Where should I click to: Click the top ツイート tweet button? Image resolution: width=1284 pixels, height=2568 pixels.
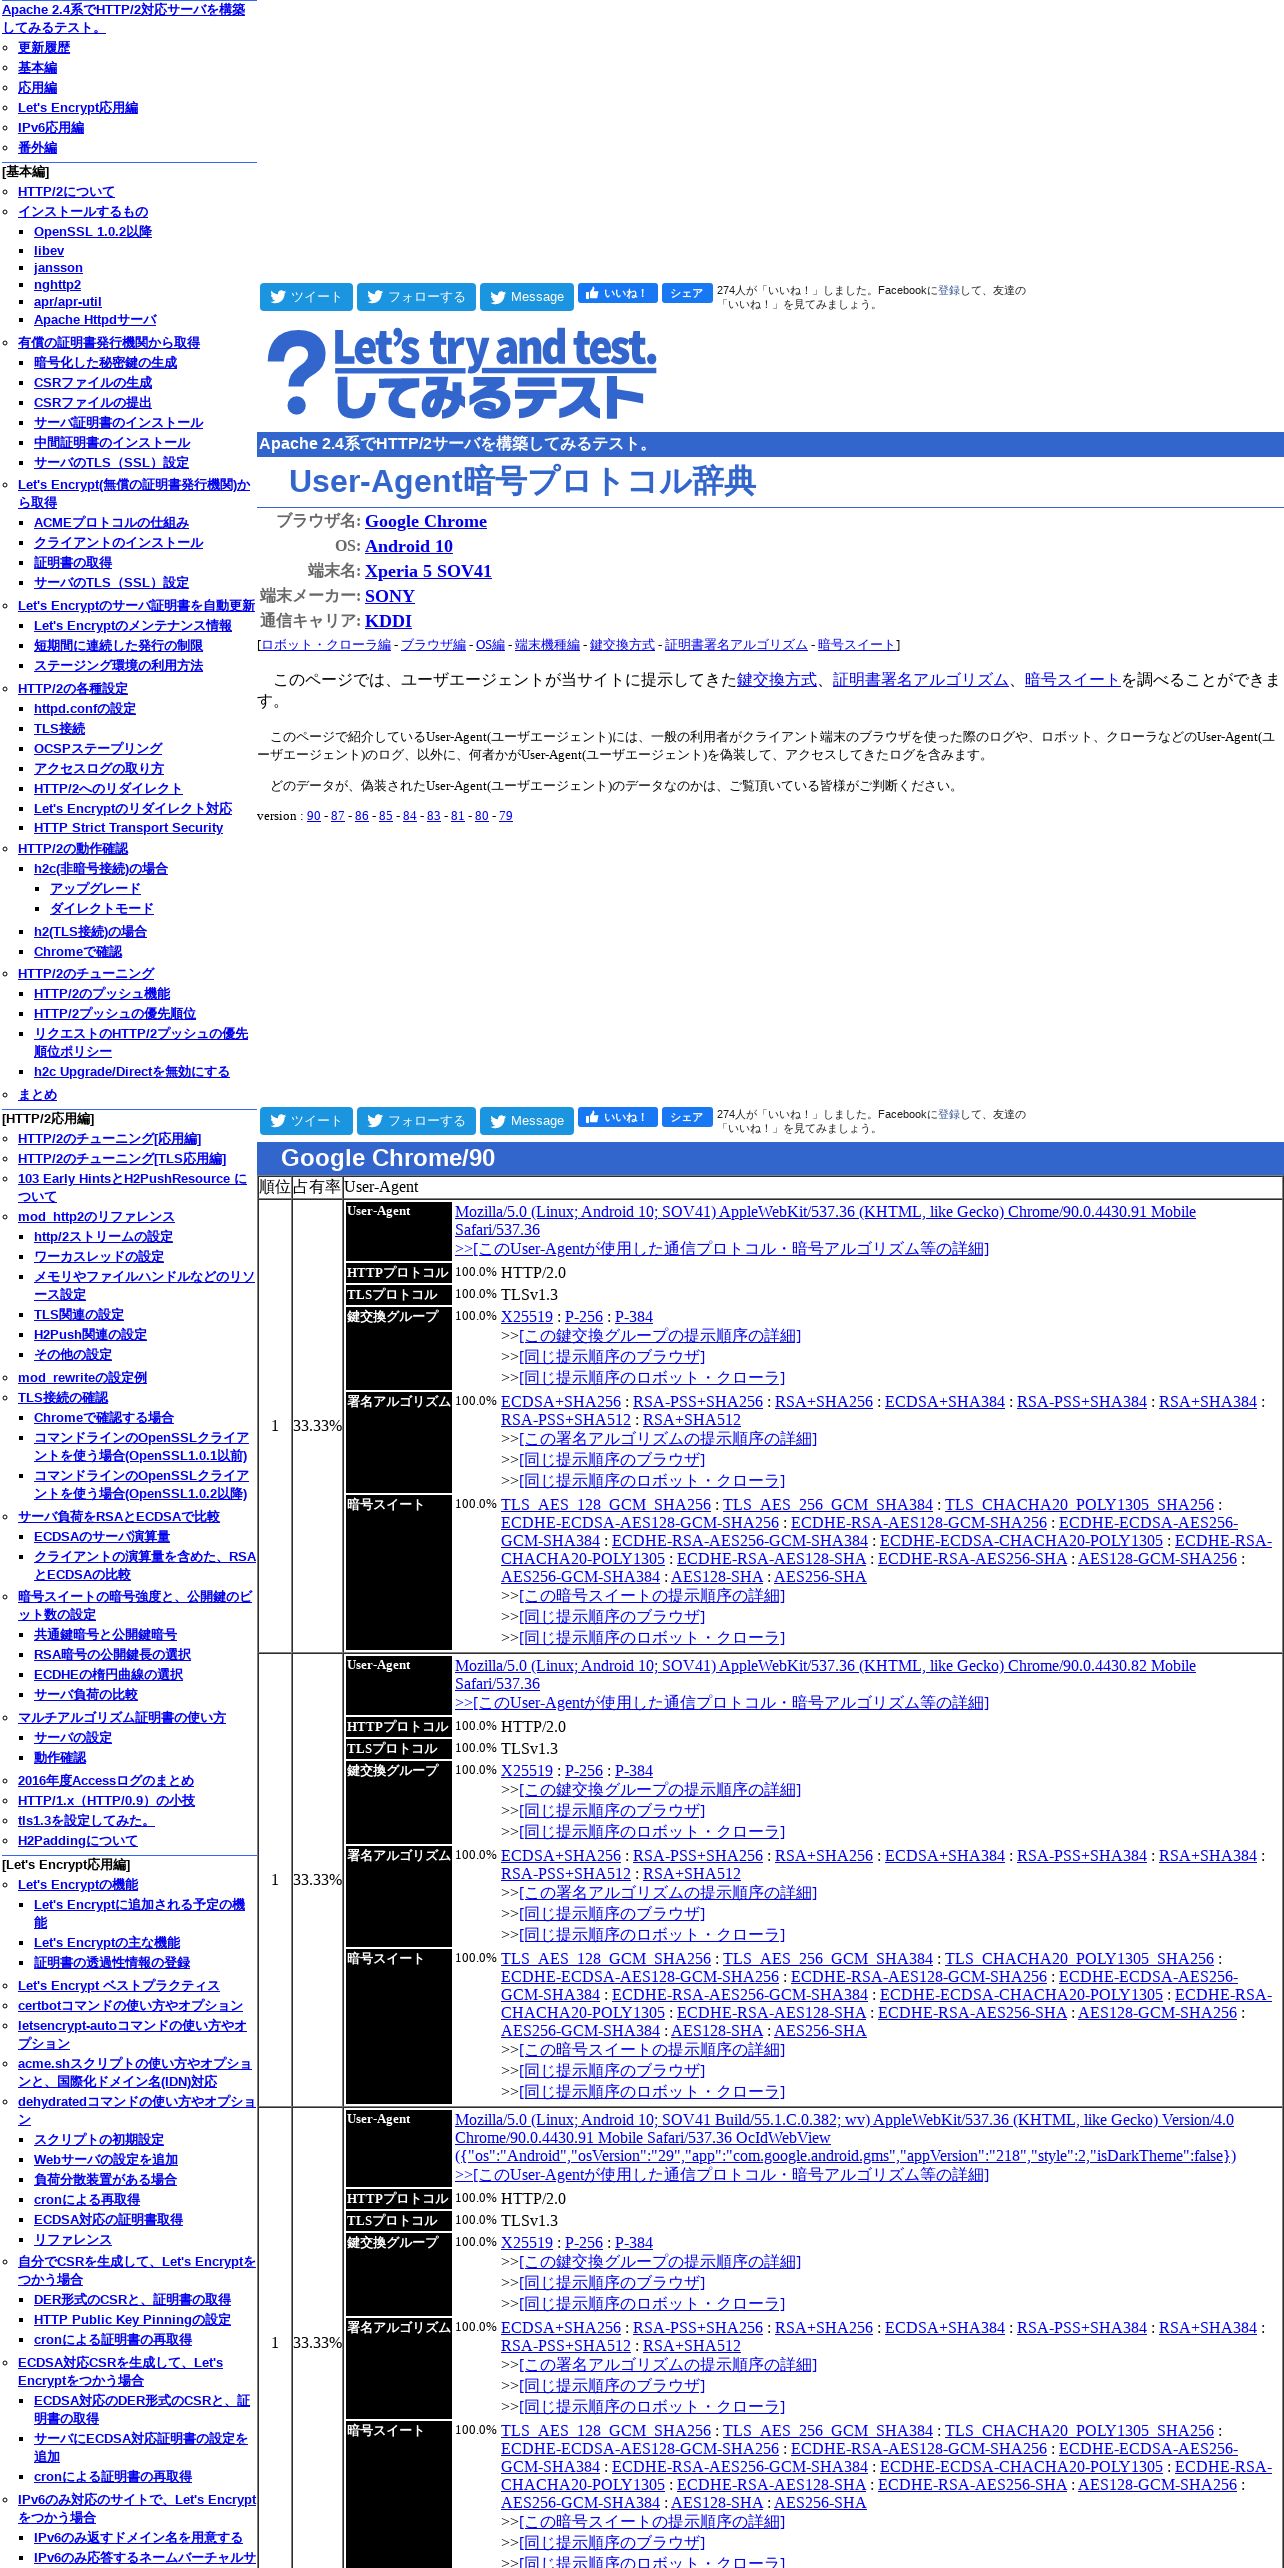pyautogui.click(x=306, y=297)
